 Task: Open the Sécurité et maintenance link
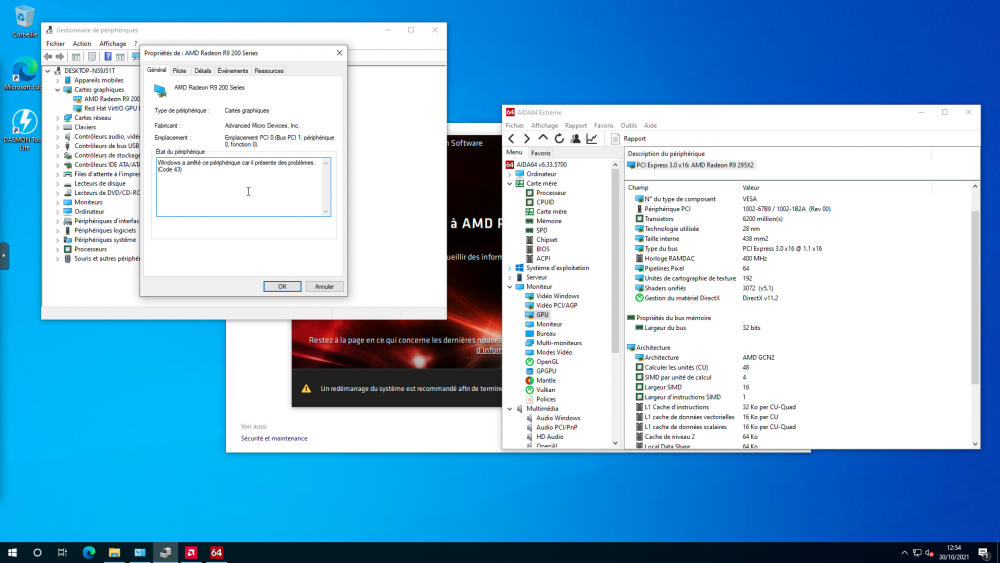[274, 439]
